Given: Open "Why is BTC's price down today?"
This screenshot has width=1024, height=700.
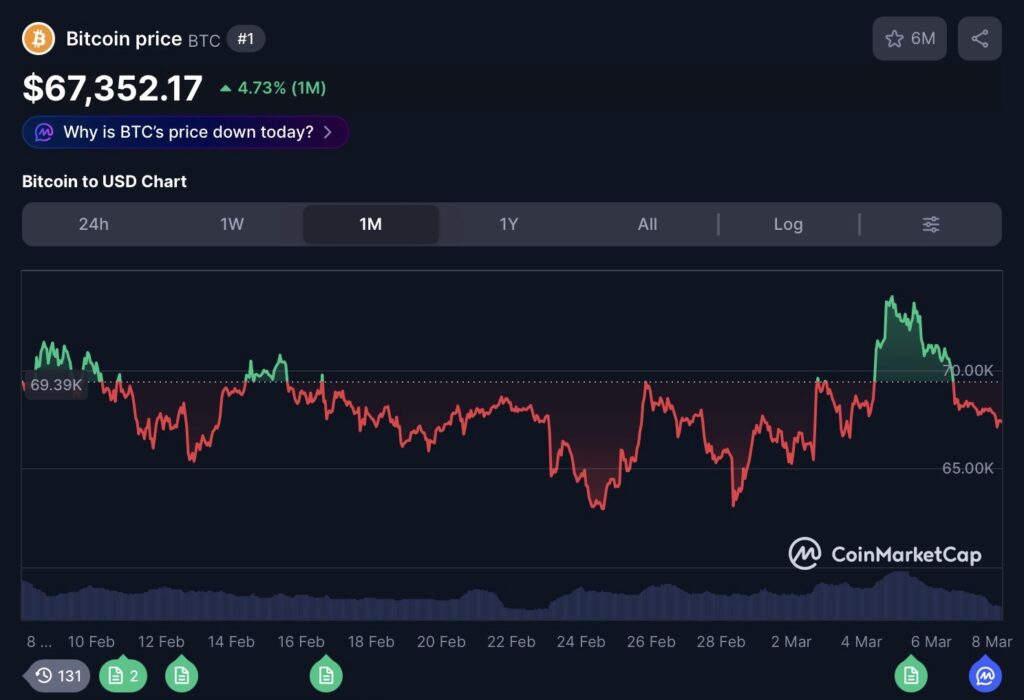Looking at the screenshot, I should [188, 132].
